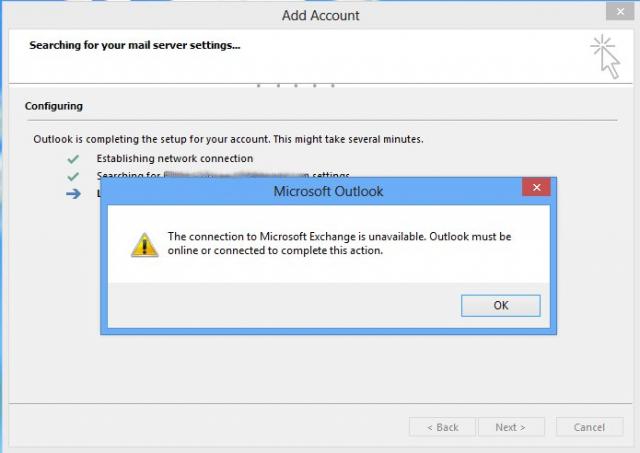Click the connection to Microsoft Exchange unavailable message
640x453 pixels.
click(339, 243)
